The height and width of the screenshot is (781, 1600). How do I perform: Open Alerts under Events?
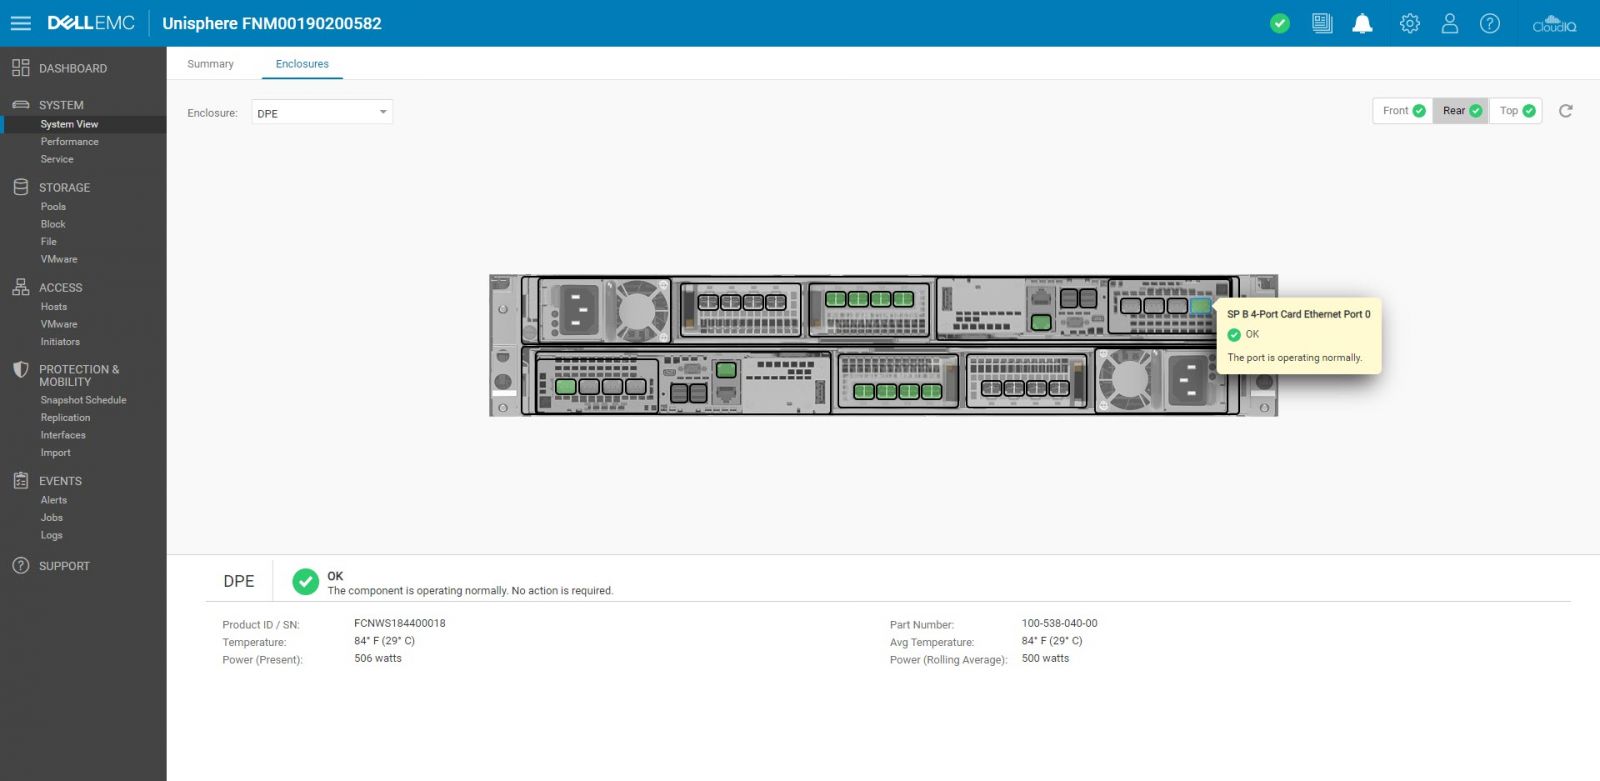coord(54,500)
